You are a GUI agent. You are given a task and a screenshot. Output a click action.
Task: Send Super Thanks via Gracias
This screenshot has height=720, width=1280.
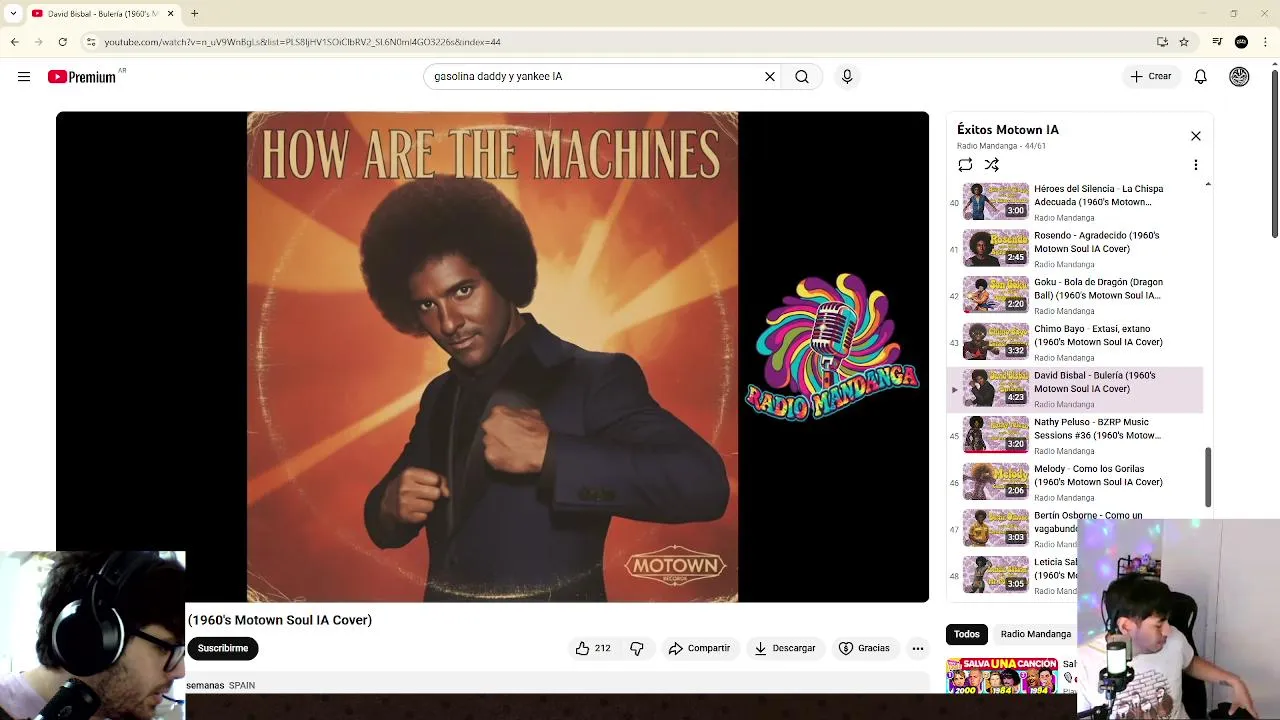pos(864,648)
